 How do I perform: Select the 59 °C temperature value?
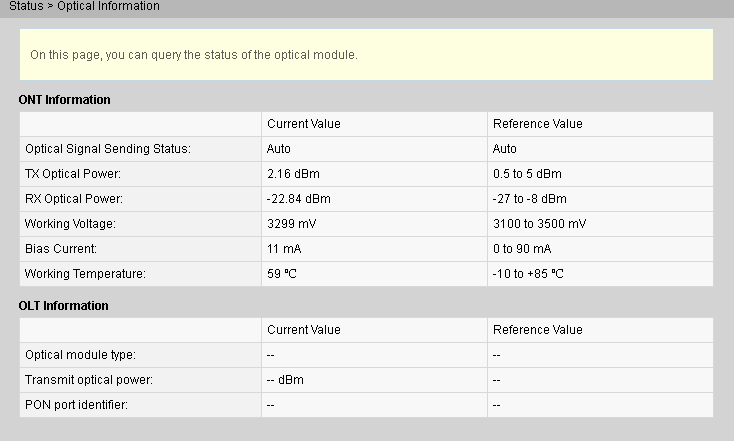pos(282,274)
